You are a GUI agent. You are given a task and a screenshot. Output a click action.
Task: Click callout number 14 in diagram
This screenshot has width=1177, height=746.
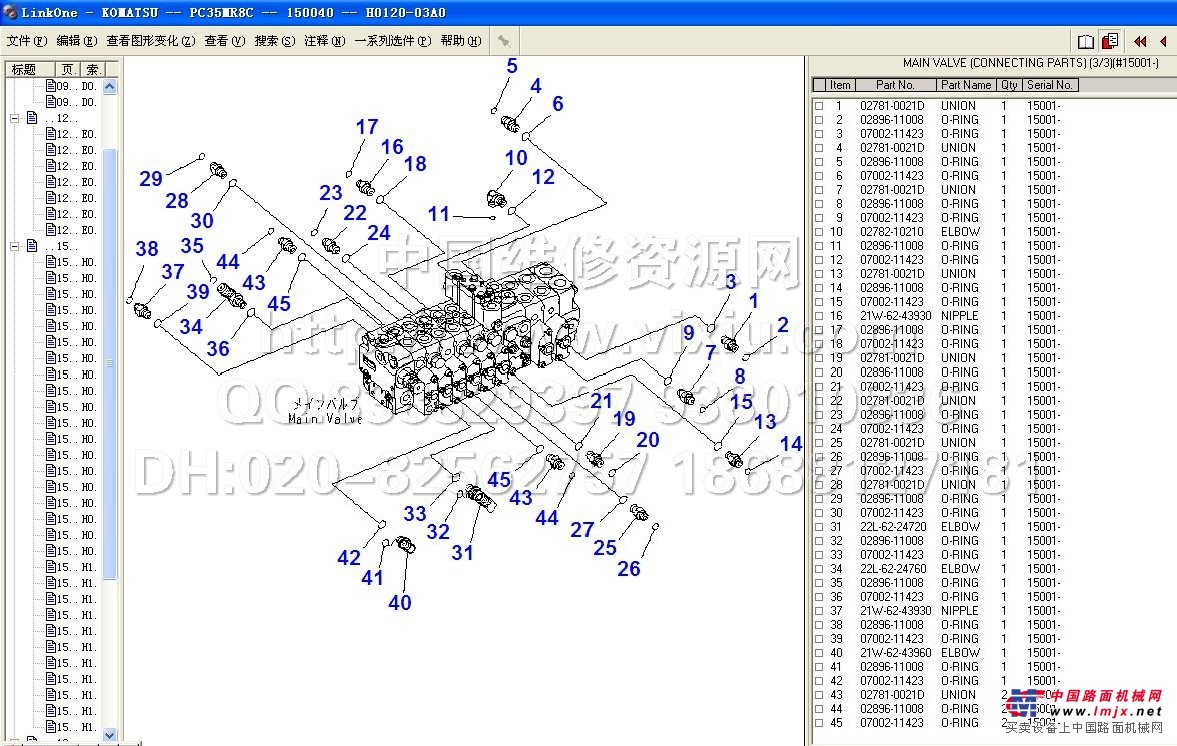click(790, 444)
